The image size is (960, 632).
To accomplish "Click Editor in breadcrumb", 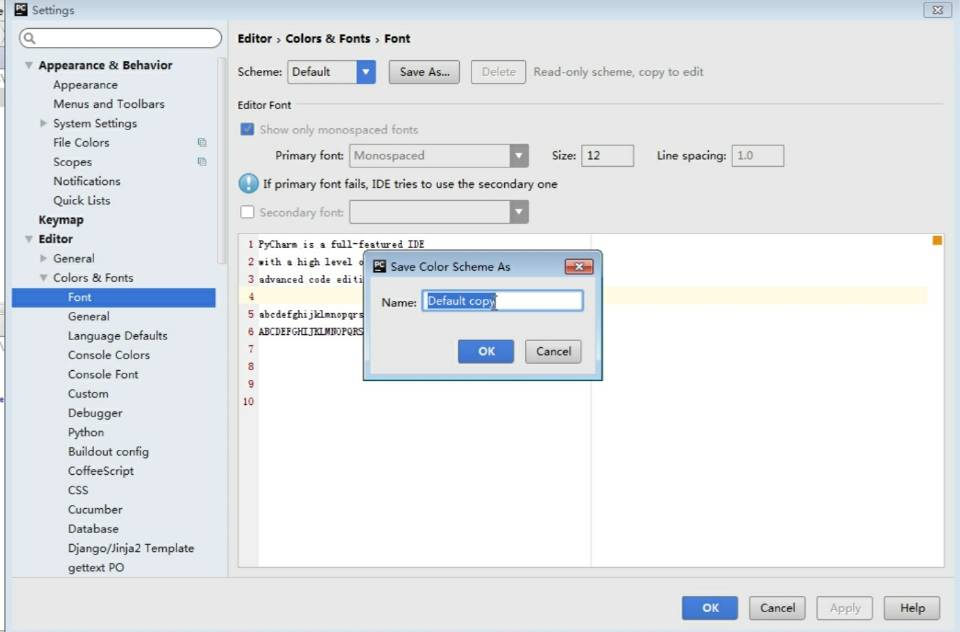I will point(255,39).
